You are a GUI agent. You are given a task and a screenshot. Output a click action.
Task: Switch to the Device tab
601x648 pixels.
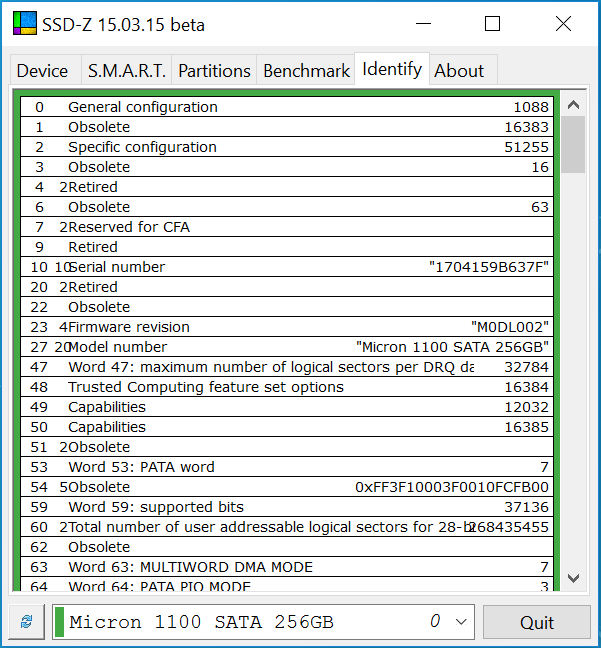(43, 71)
